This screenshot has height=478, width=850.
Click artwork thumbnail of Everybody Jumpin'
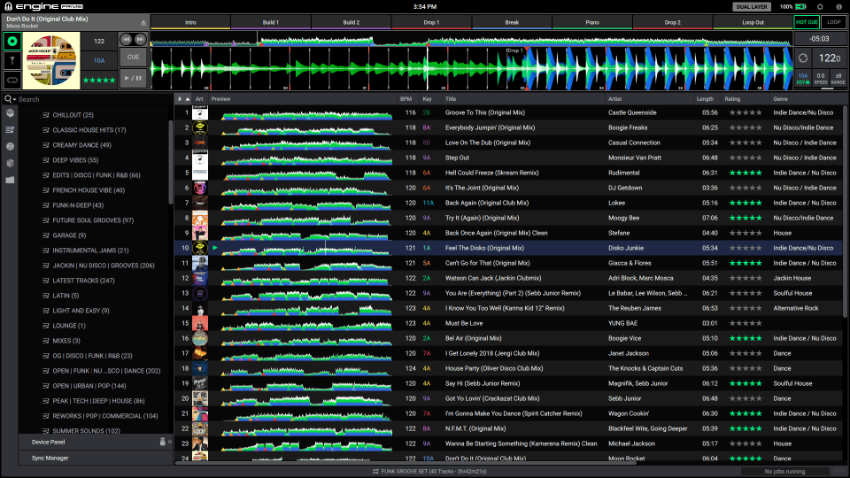pyautogui.click(x=200, y=127)
